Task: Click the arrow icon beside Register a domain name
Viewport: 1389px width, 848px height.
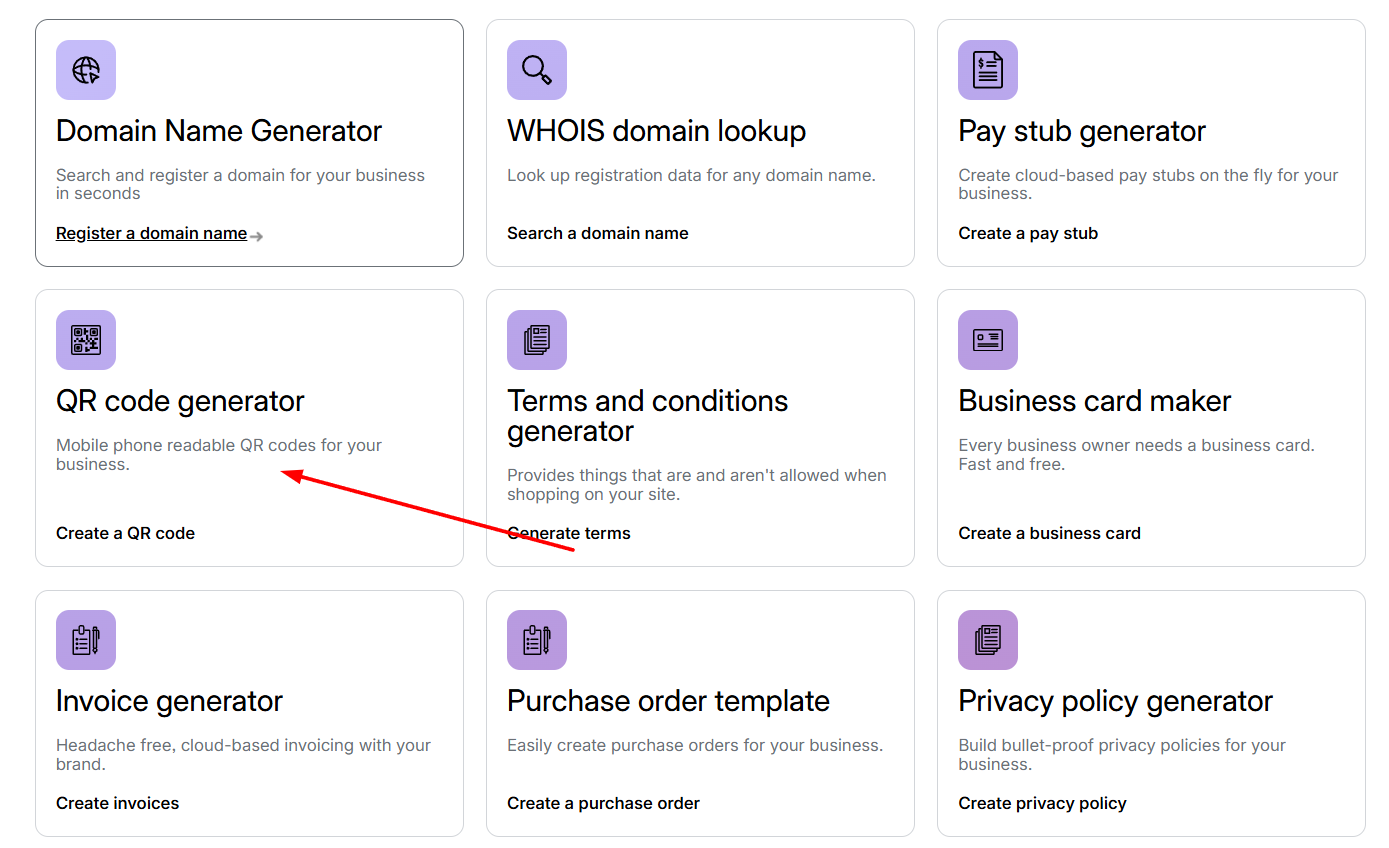Action: (x=257, y=236)
